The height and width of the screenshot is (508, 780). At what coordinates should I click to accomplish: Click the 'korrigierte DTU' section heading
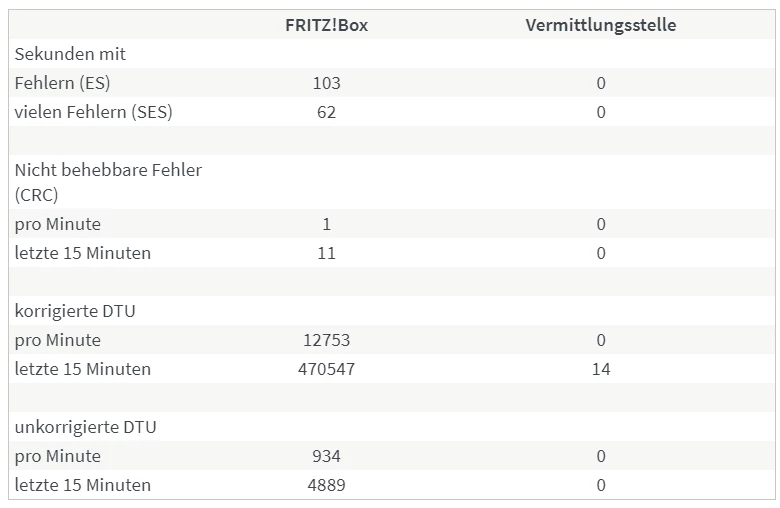(x=75, y=311)
